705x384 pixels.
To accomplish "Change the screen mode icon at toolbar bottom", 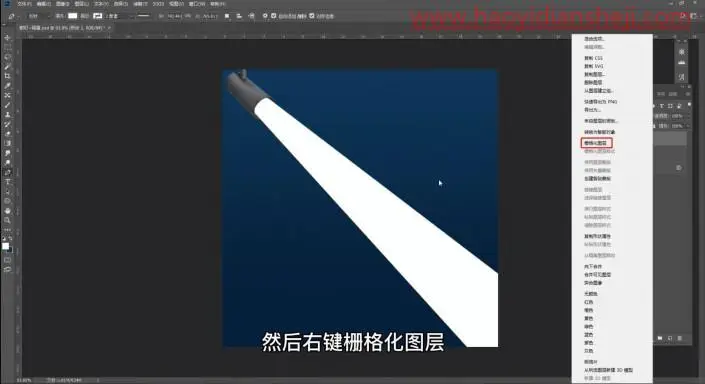I will pos(7,269).
